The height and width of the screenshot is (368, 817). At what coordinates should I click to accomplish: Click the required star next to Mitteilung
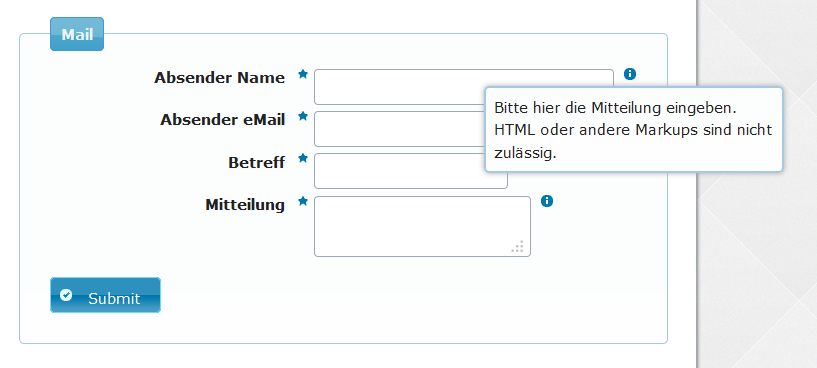pyautogui.click(x=303, y=201)
